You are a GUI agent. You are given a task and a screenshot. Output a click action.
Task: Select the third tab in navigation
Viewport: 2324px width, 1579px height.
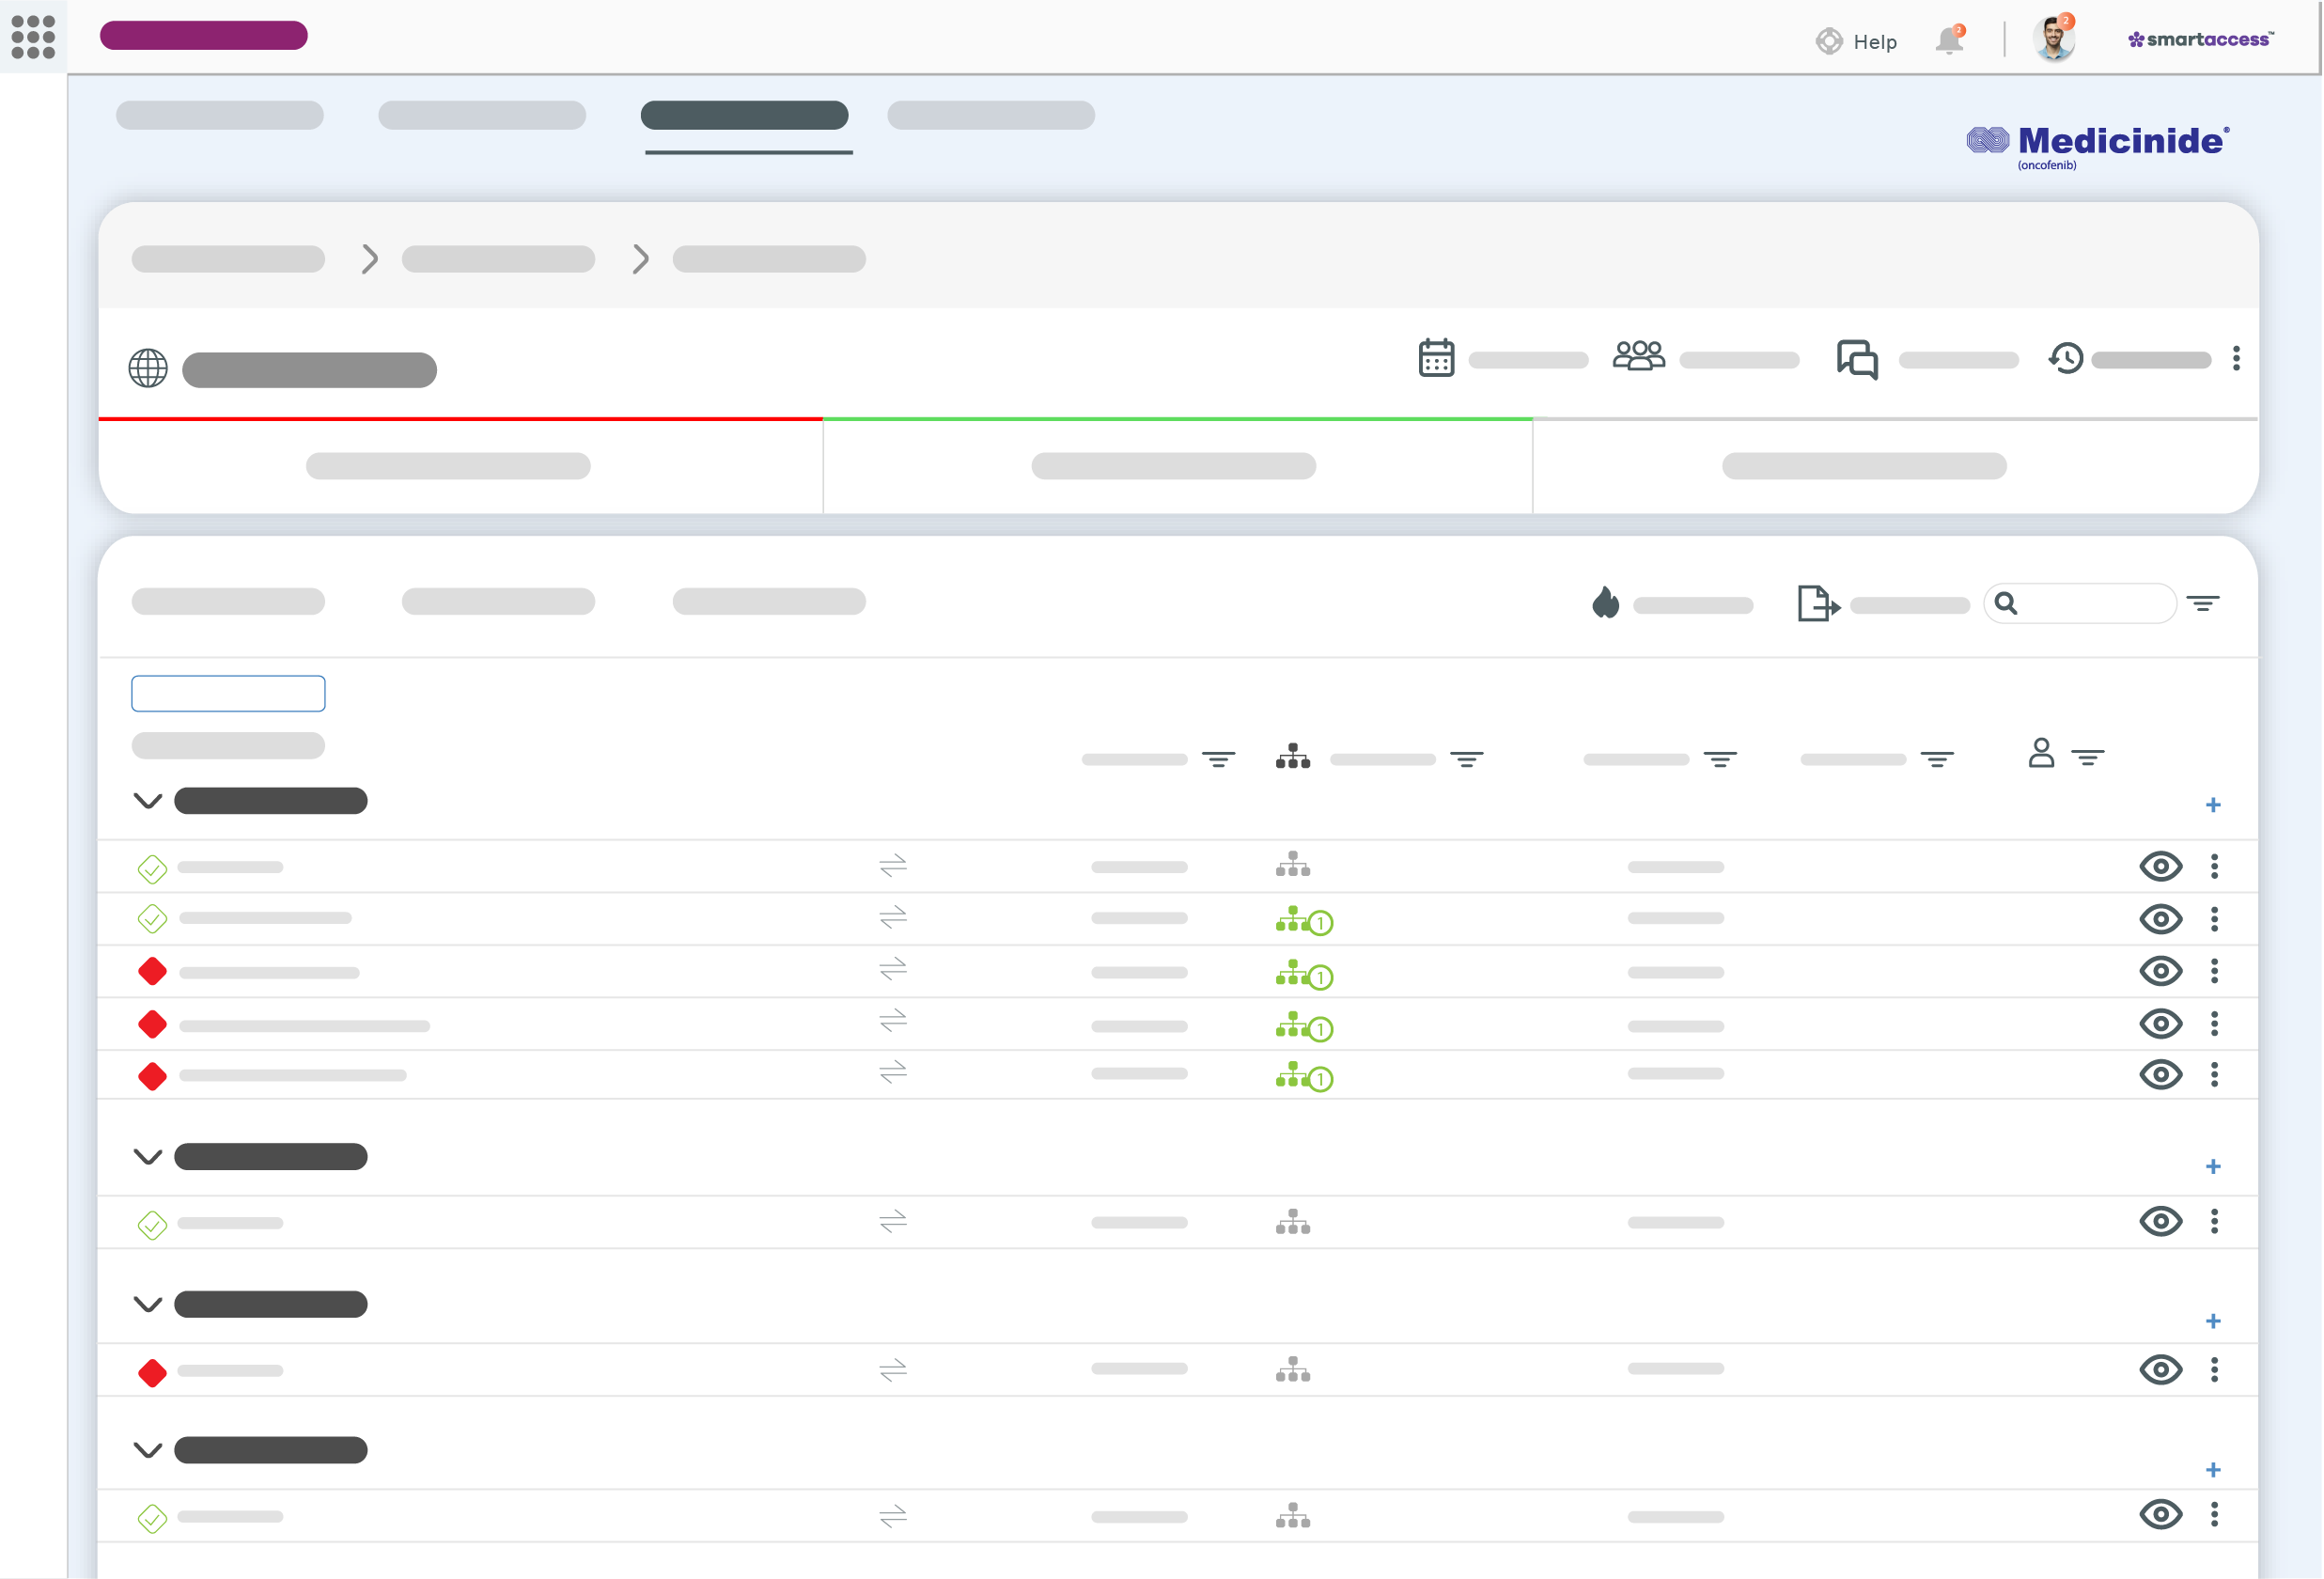coord(743,113)
